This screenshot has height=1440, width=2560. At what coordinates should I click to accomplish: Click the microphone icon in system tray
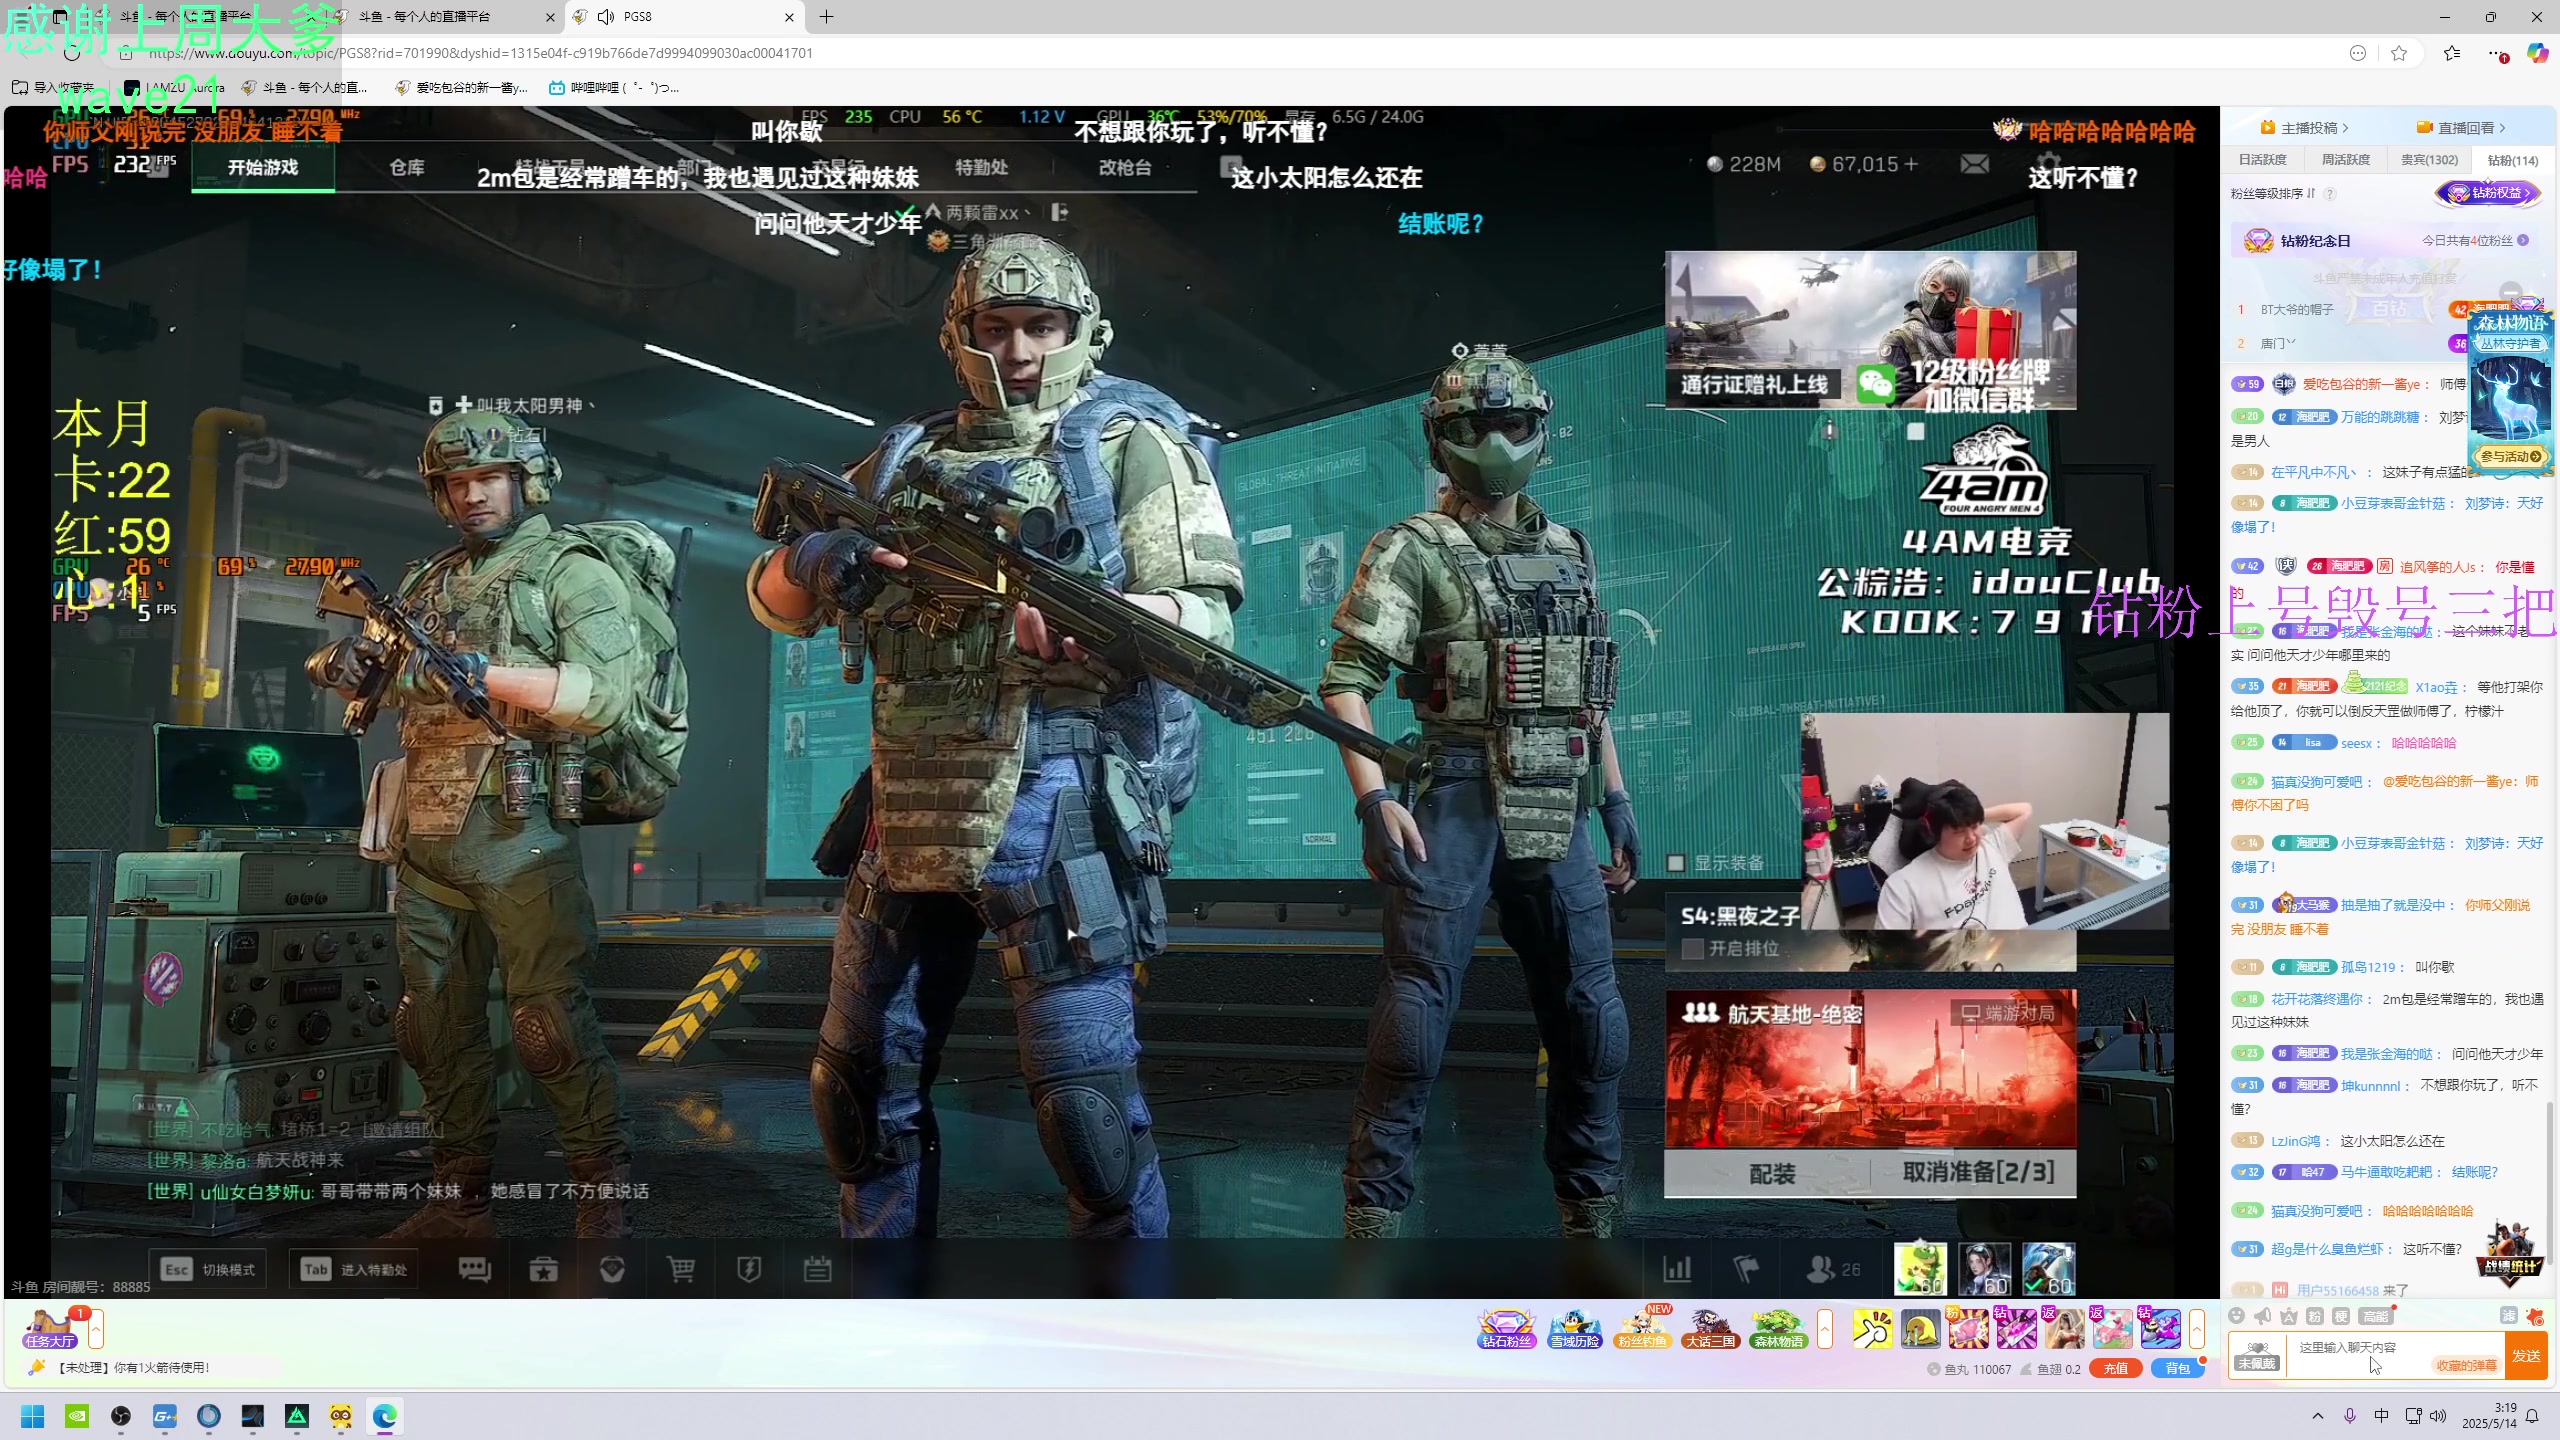(x=2350, y=1416)
